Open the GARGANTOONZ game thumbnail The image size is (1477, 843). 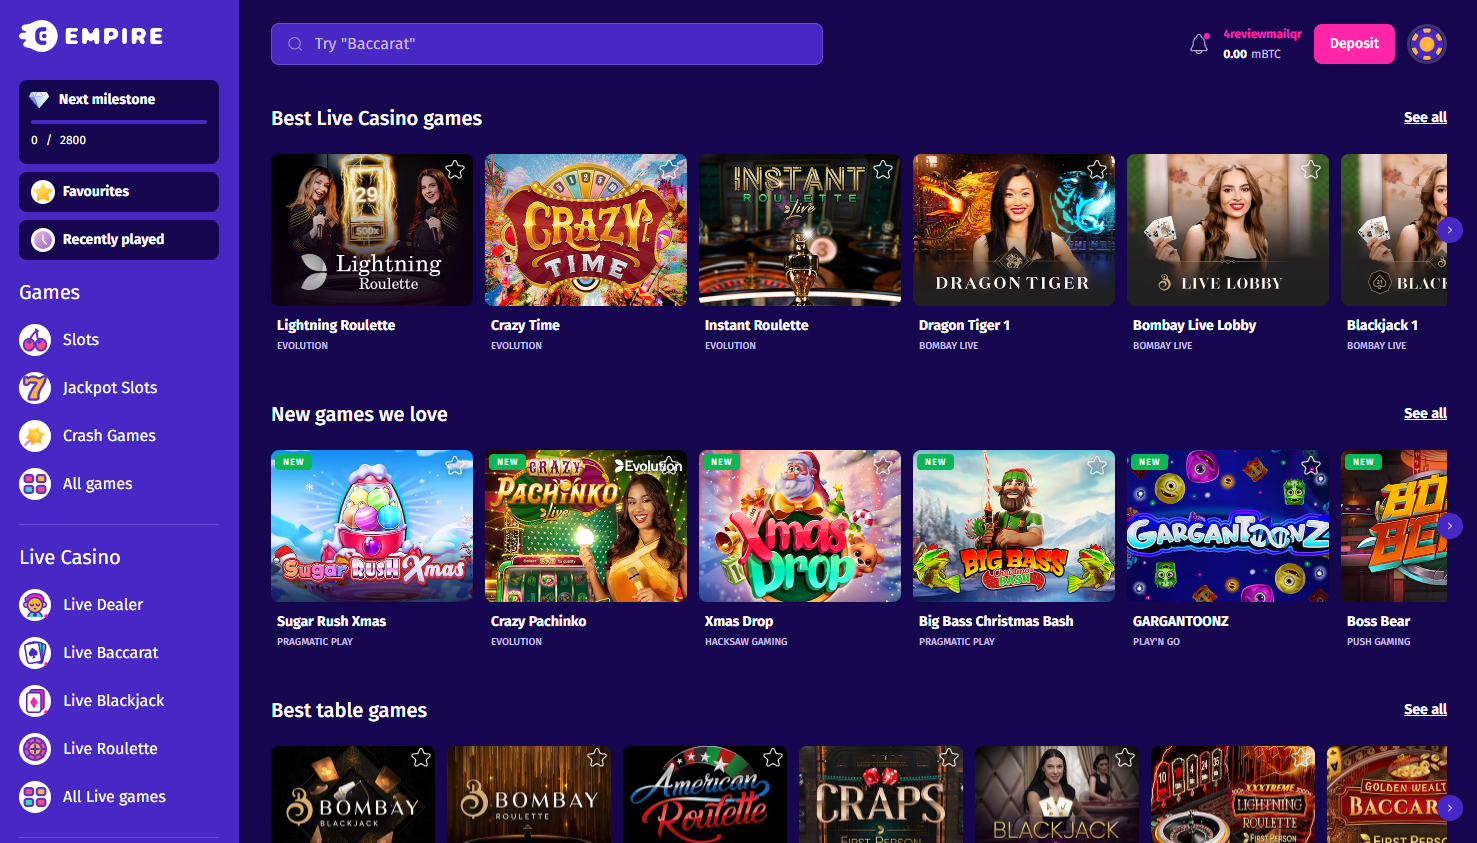click(1228, 526)
